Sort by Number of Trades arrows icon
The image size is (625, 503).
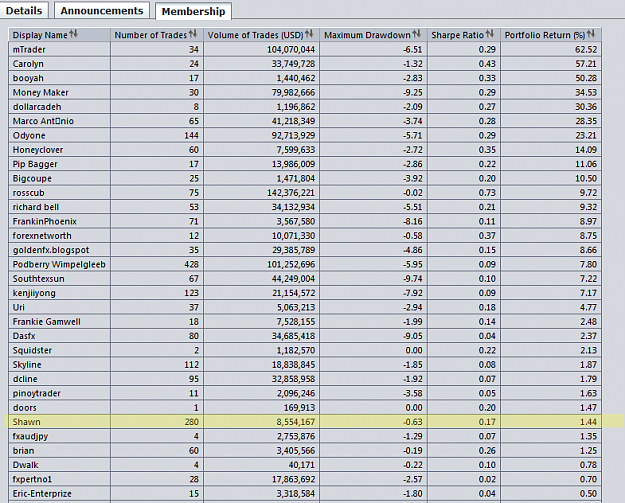(193, 34)
